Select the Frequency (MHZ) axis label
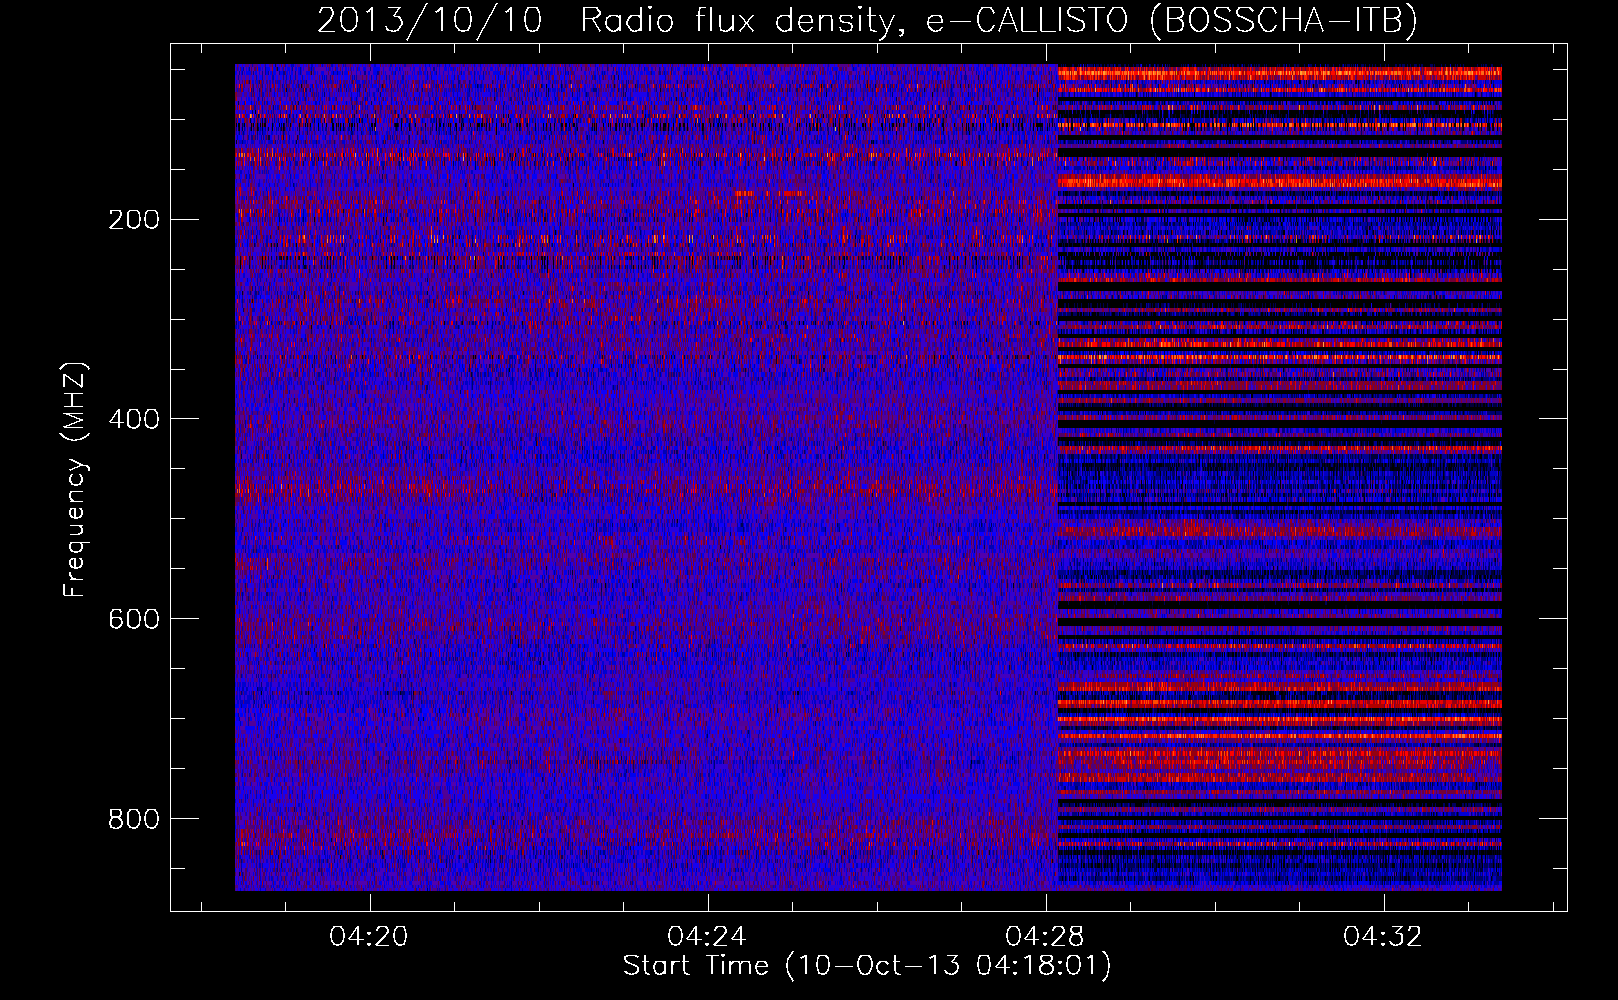Screen dimensions: 1618x1000 [76, 479]
